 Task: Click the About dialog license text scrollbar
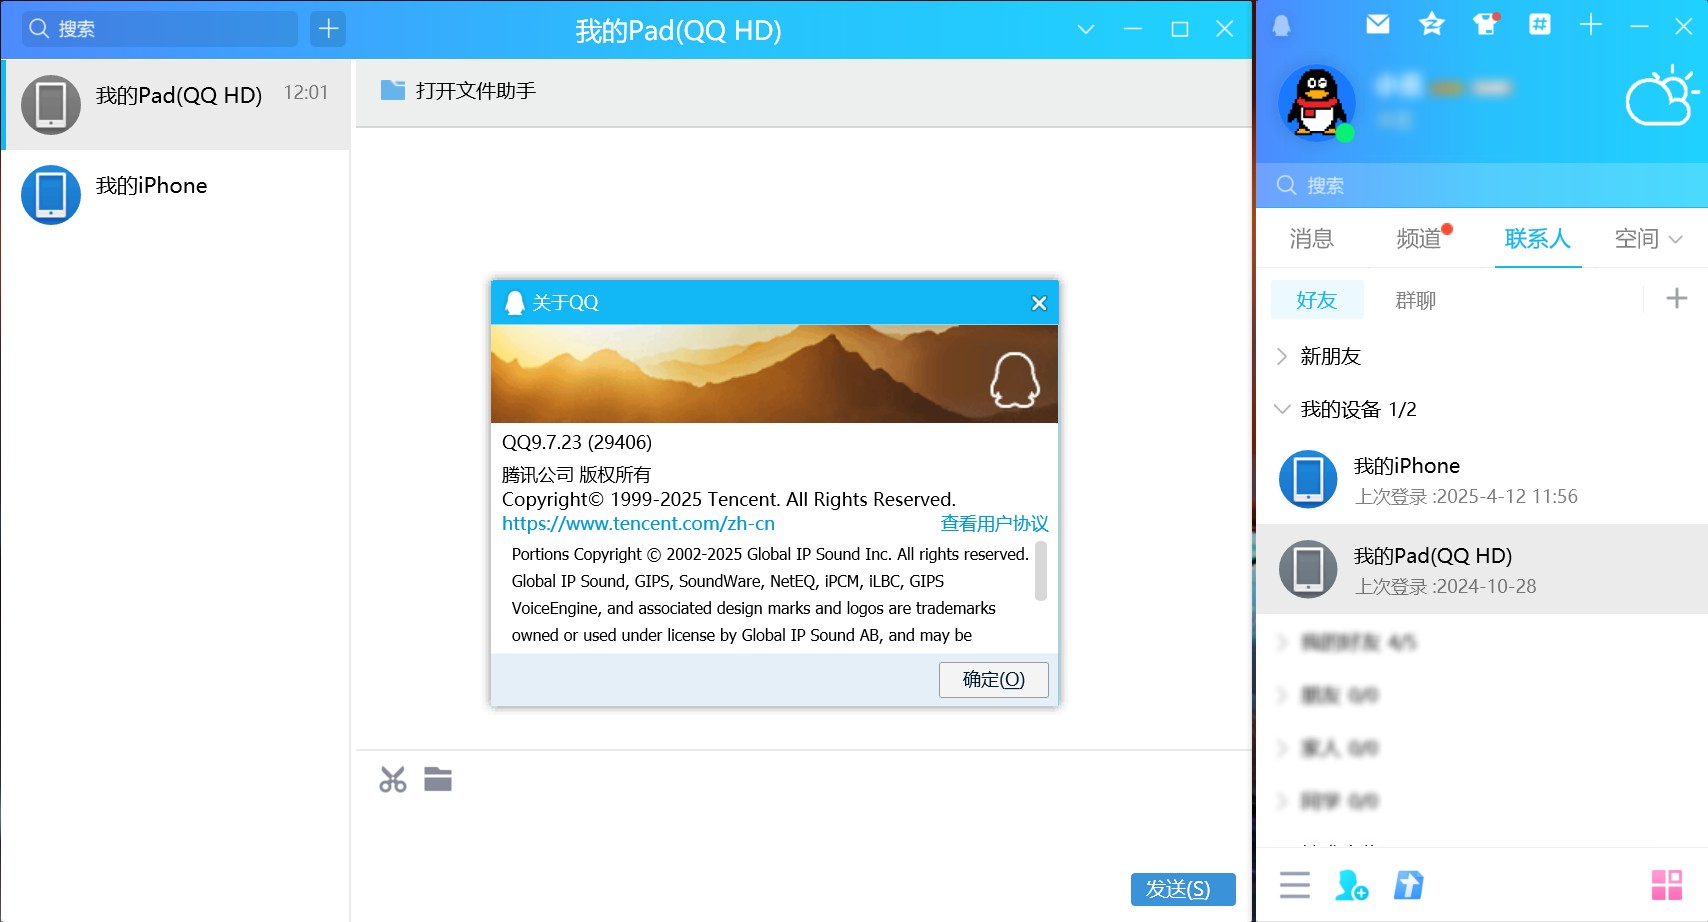point(1040,571)
